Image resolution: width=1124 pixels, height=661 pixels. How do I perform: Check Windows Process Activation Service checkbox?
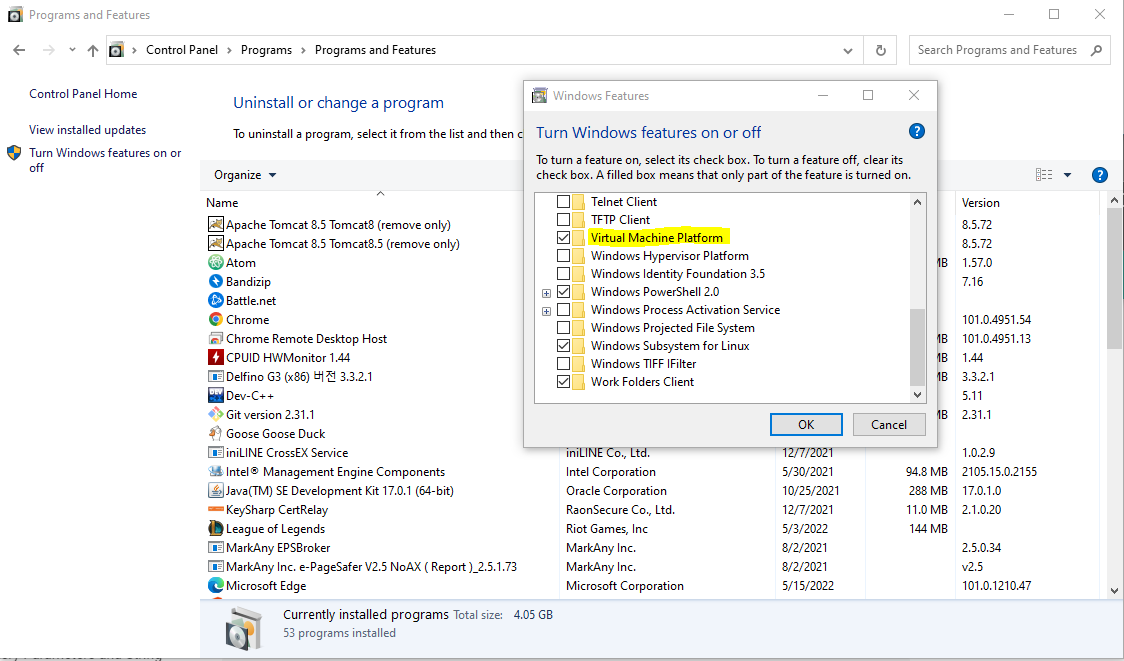tap(563, 310)
